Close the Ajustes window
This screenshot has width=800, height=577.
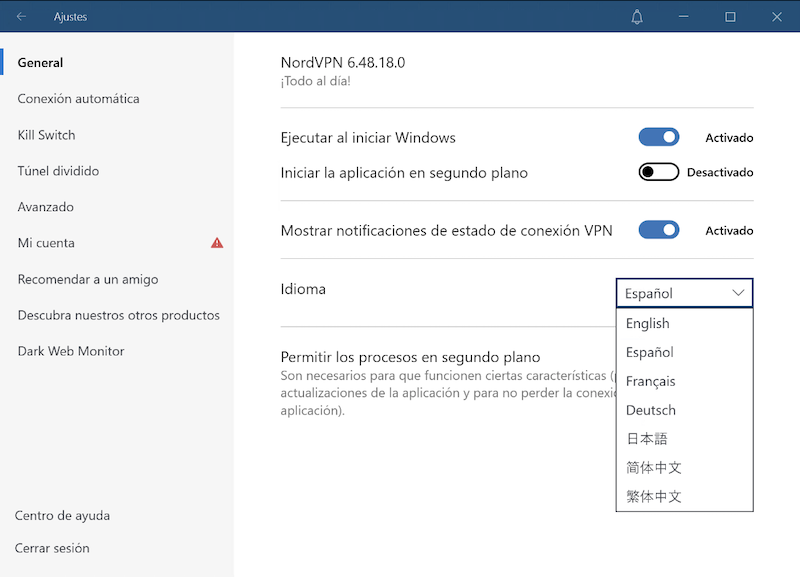[777, 17]
